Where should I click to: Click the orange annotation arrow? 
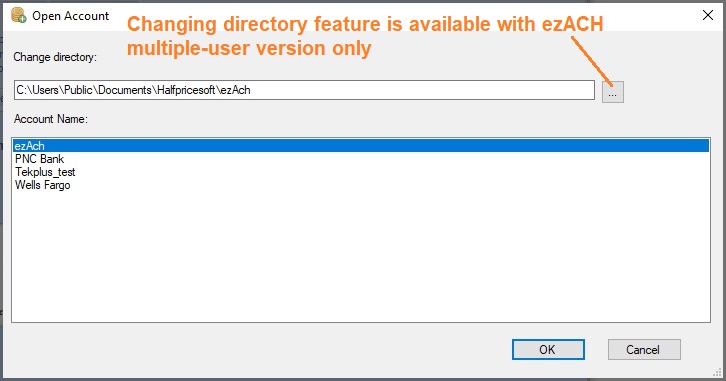click(593, 62)
